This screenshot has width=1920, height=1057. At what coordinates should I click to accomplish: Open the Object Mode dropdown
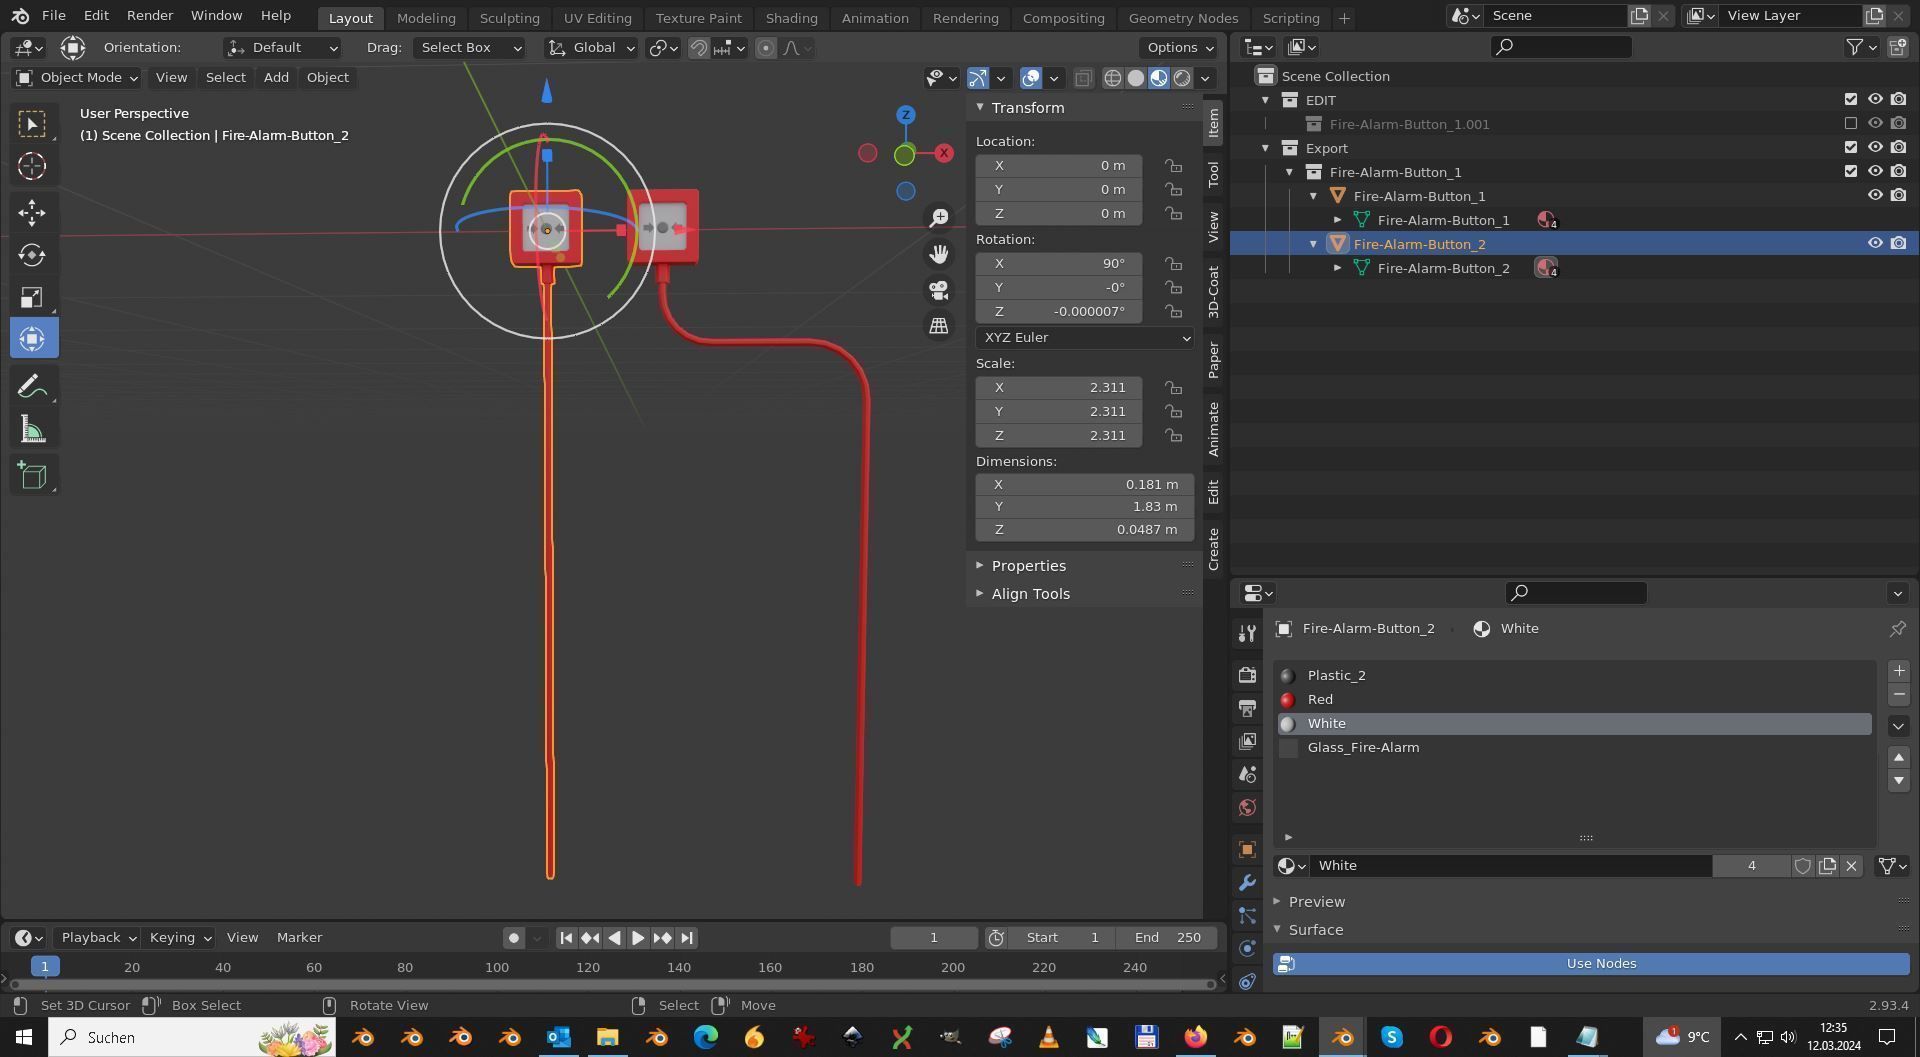[x=77, y=78]
